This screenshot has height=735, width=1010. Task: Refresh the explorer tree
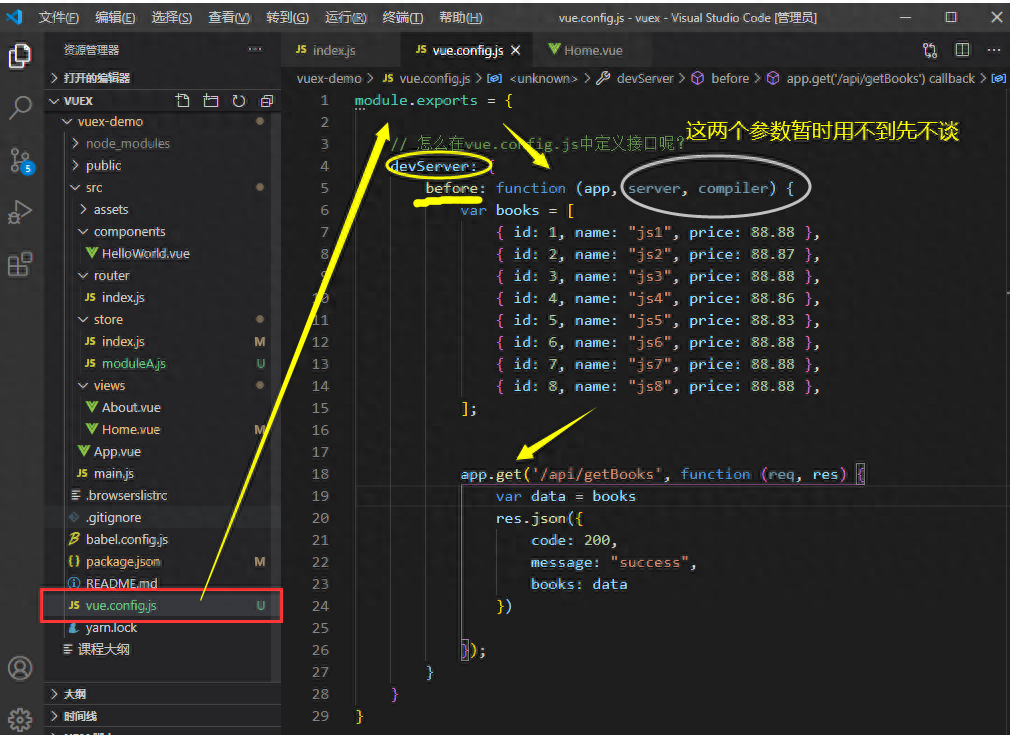(x=239, y=100)
